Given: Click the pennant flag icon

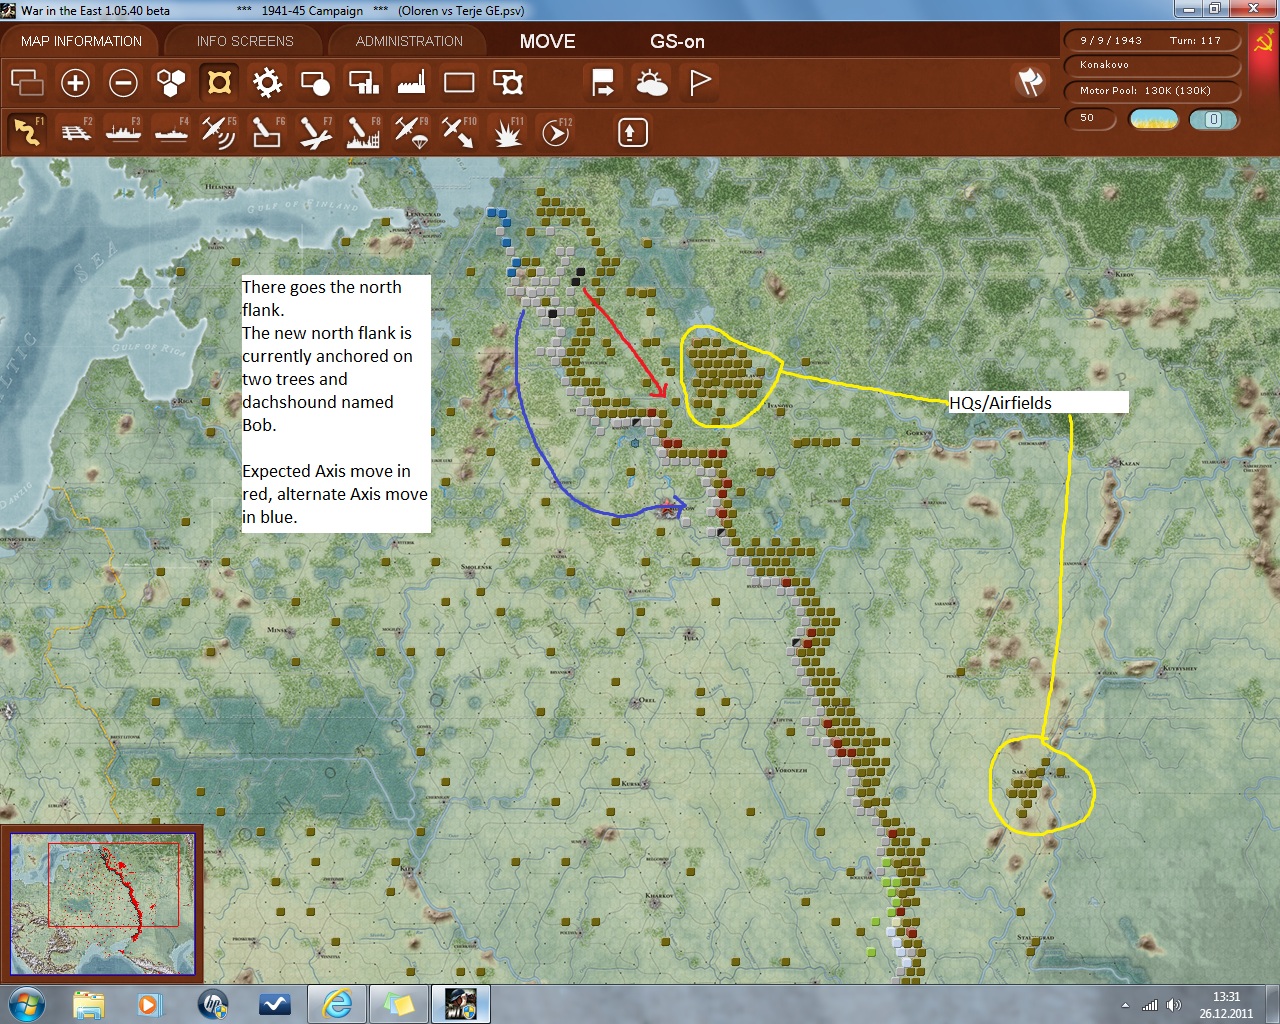Looking at the screenshot, I should coord(699,82).
